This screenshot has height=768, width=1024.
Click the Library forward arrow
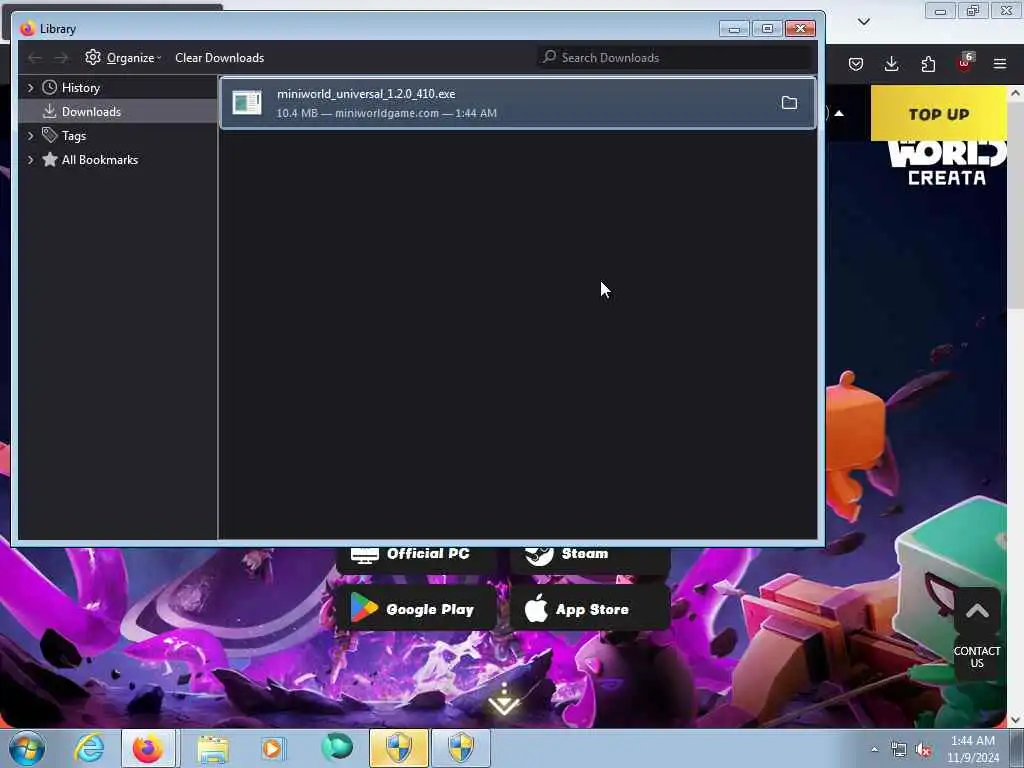pyautogui.click(x=61, y=58)
